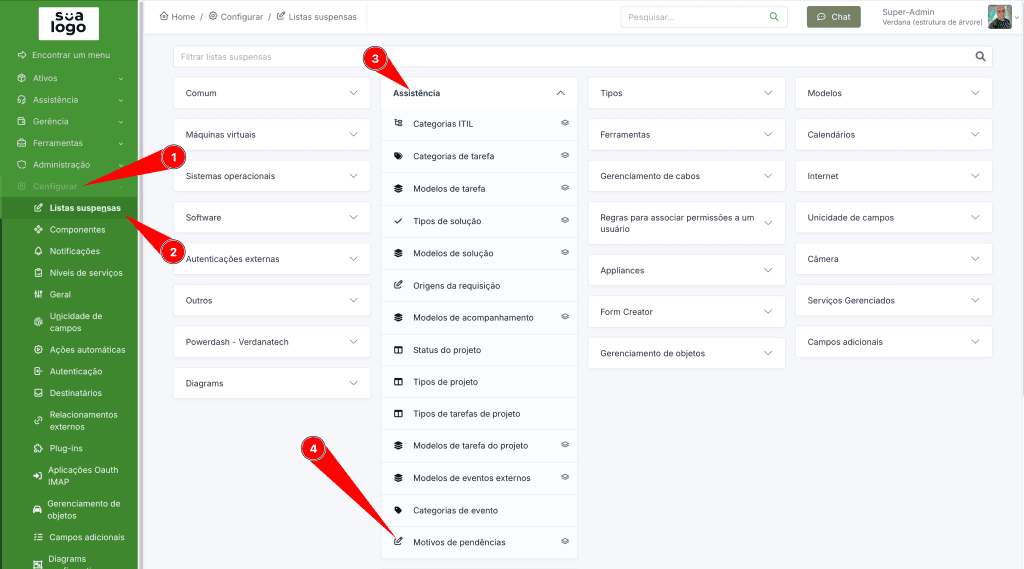Click the Home icon in breadcrumb
Viewport: 1024px width, 569px height.
(164, 16)
